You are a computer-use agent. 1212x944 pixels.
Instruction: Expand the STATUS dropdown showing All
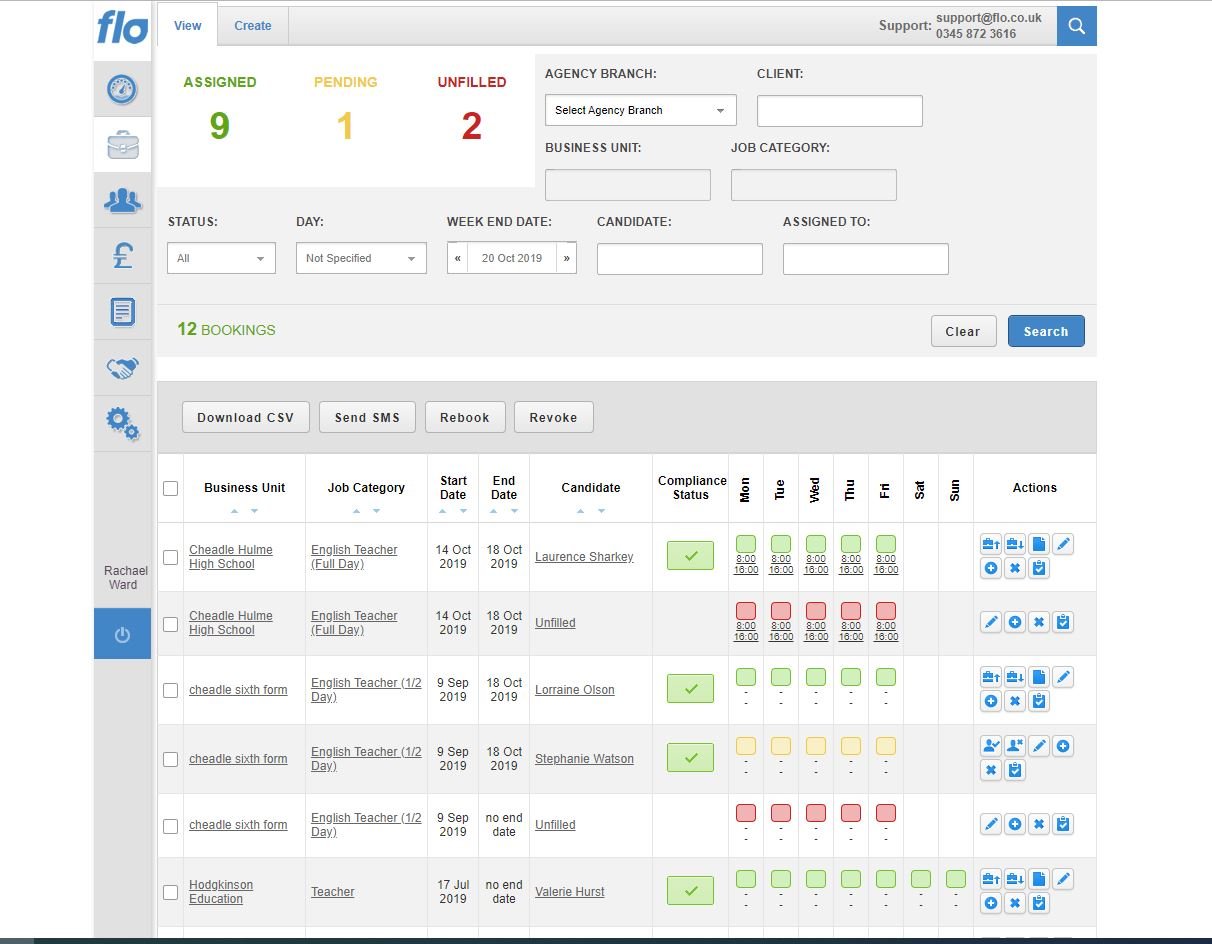pos(220,258)
